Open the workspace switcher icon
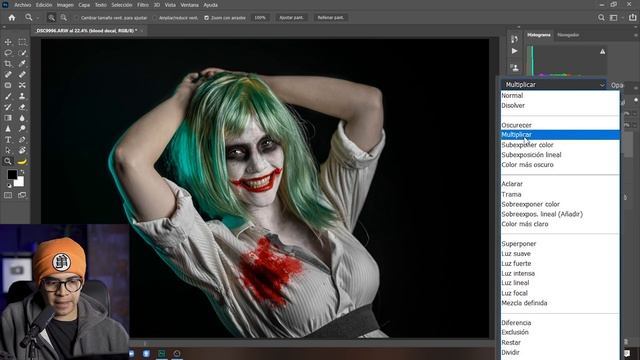The image size is (640, 360). [613, 18]
